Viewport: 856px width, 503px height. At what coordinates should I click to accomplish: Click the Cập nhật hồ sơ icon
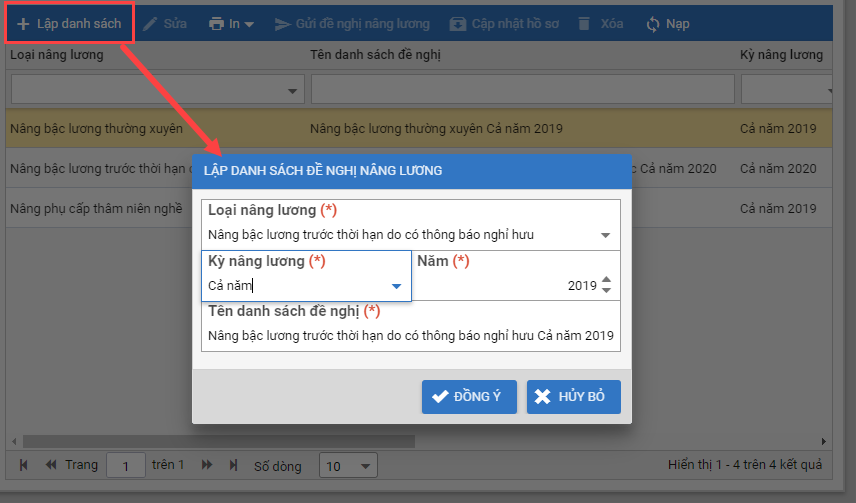pos(457,24)
